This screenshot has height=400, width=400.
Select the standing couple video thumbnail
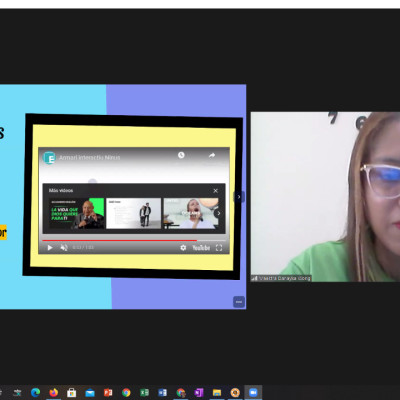(133, 213)
